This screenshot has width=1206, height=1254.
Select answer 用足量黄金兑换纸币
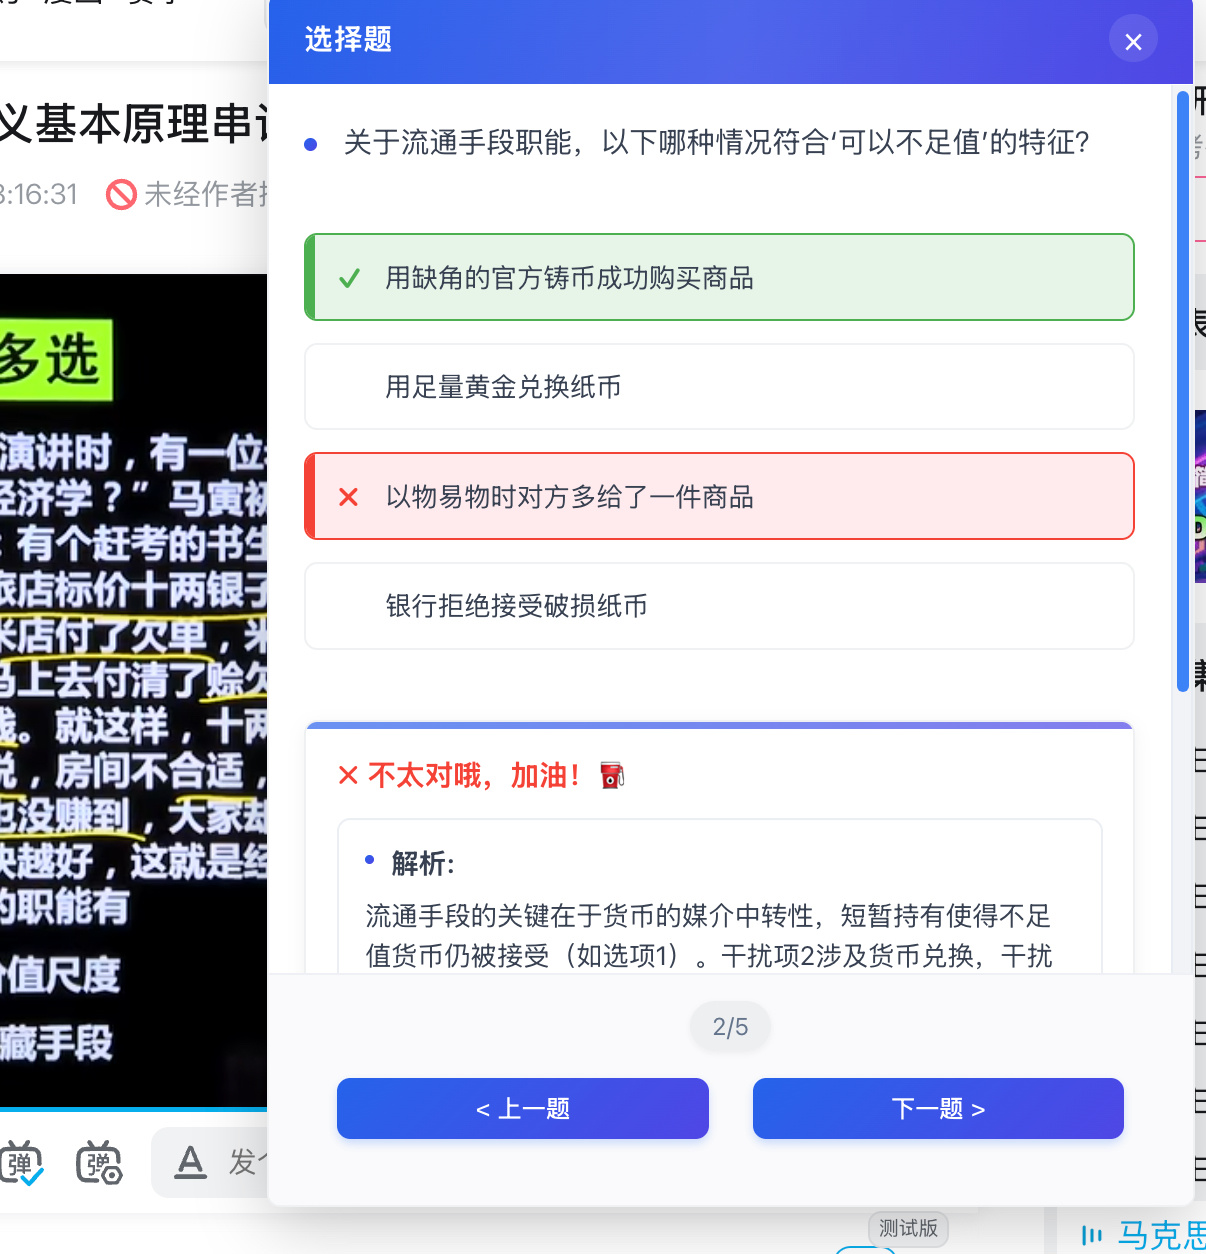(x=719, y=387)
